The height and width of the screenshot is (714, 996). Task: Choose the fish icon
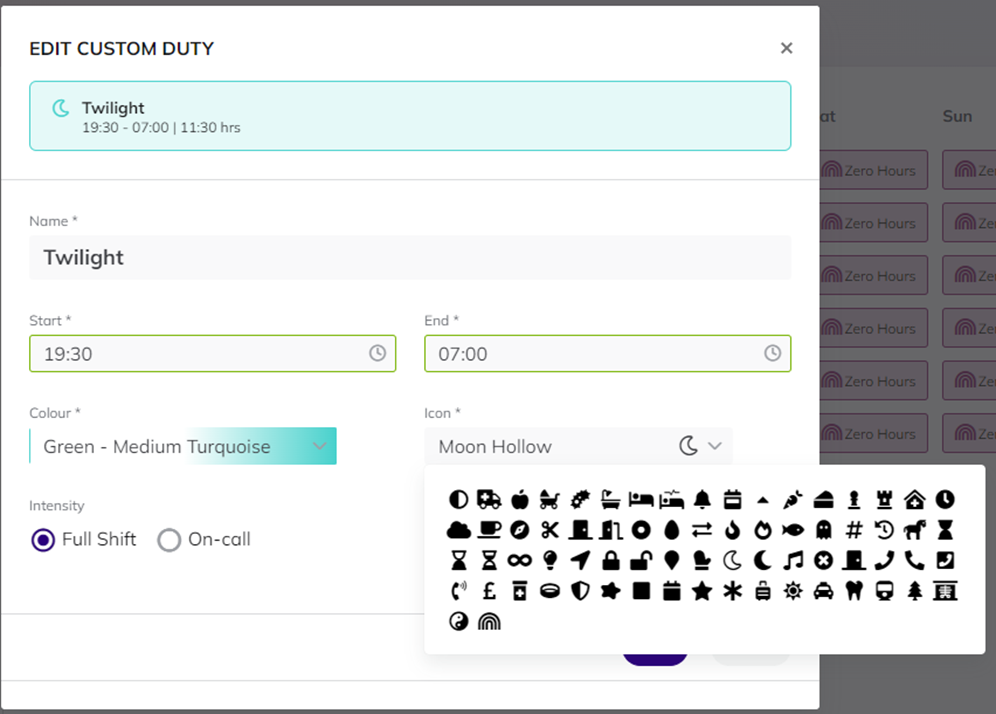coord(793,530)
